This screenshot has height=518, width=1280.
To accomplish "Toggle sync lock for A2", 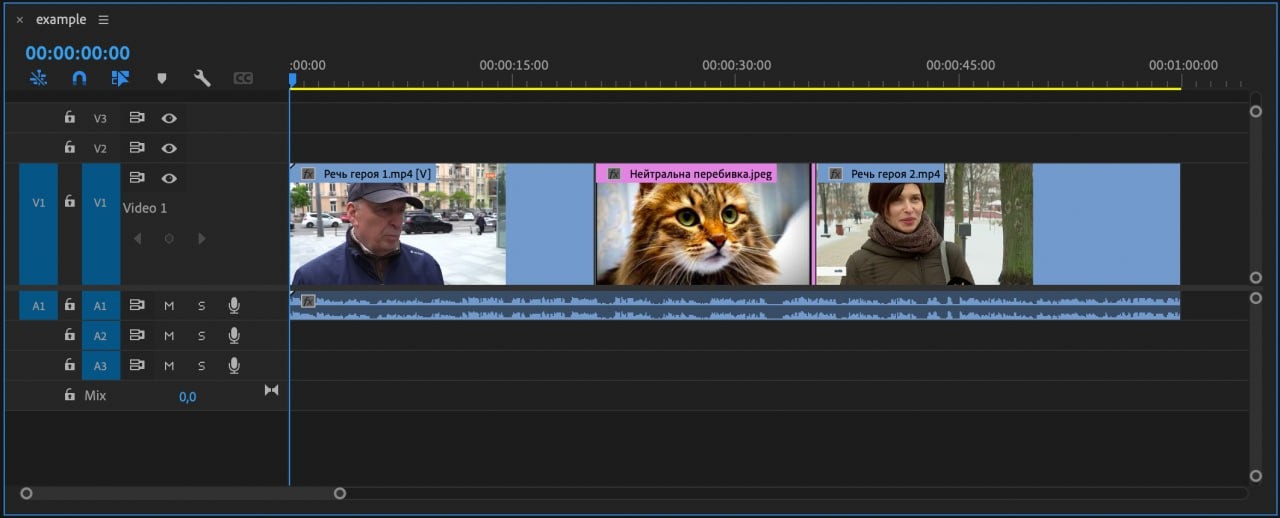I will click(137, 336).
